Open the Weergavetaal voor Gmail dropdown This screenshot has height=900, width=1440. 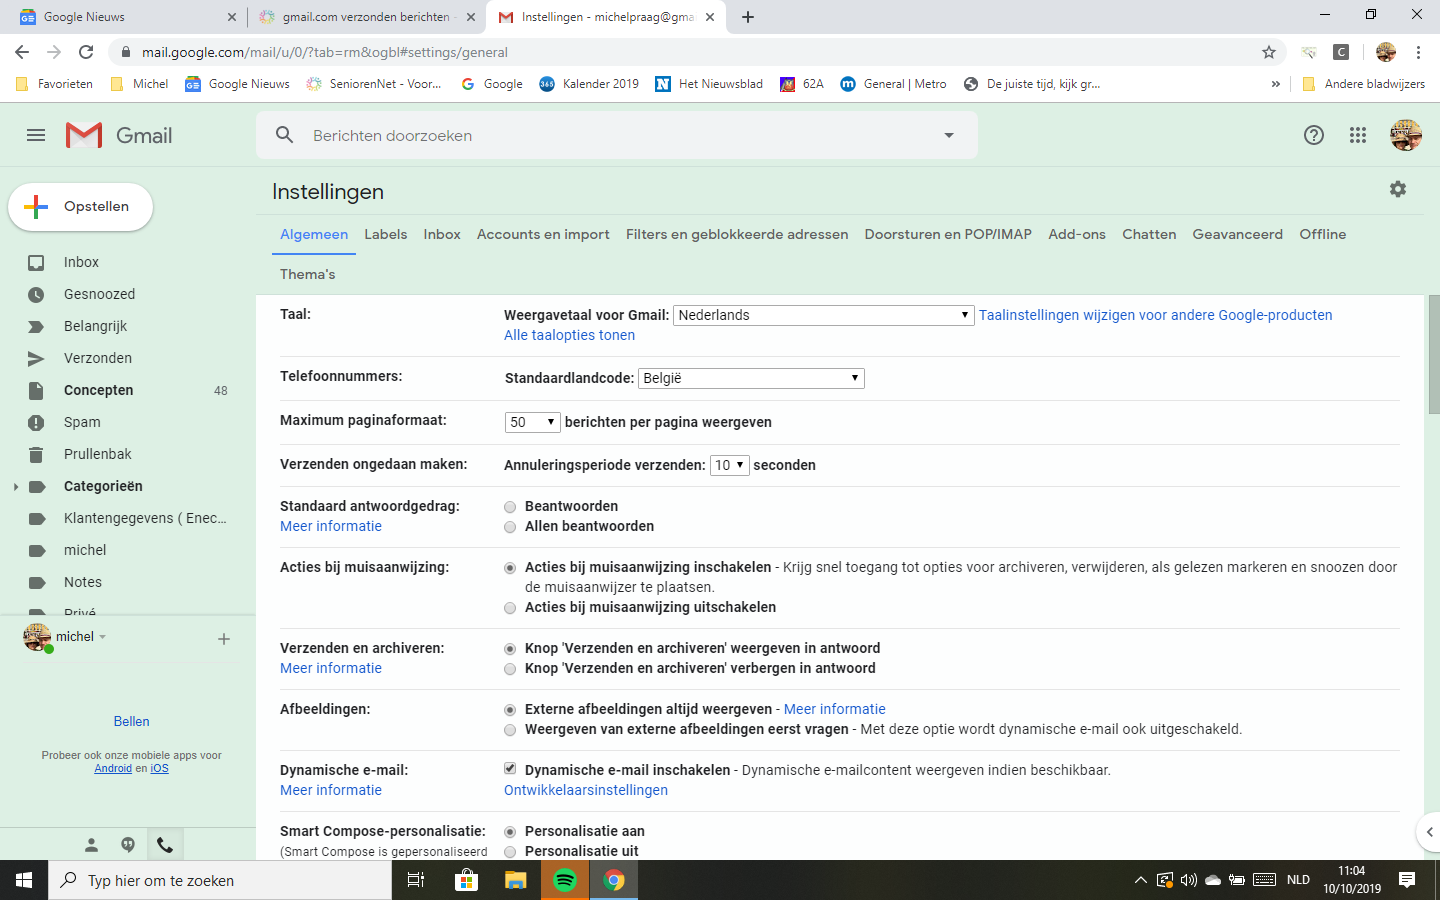(x=823, y=315)
